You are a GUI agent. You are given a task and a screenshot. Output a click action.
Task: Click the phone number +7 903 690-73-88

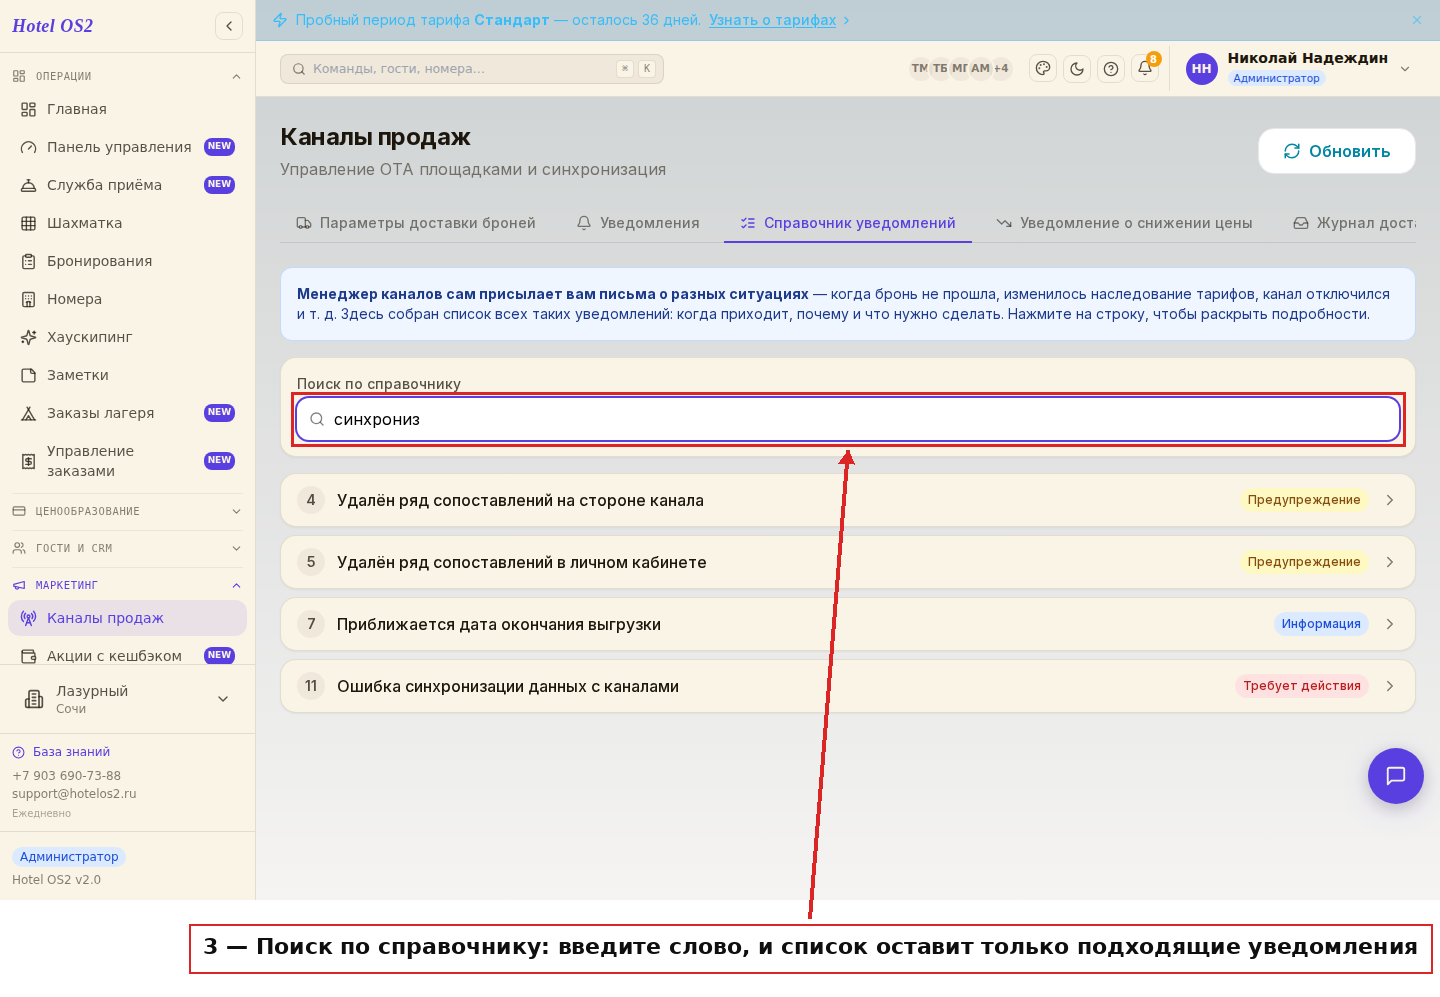pyautogui.click(x=66, y=776)
